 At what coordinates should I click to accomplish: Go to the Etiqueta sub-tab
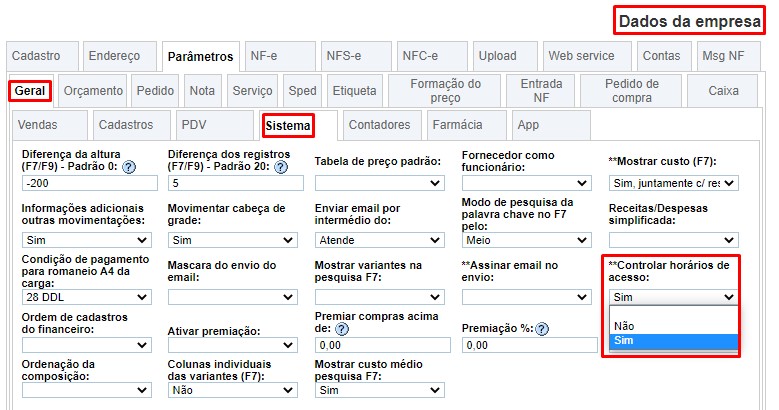tap(355, 91)
